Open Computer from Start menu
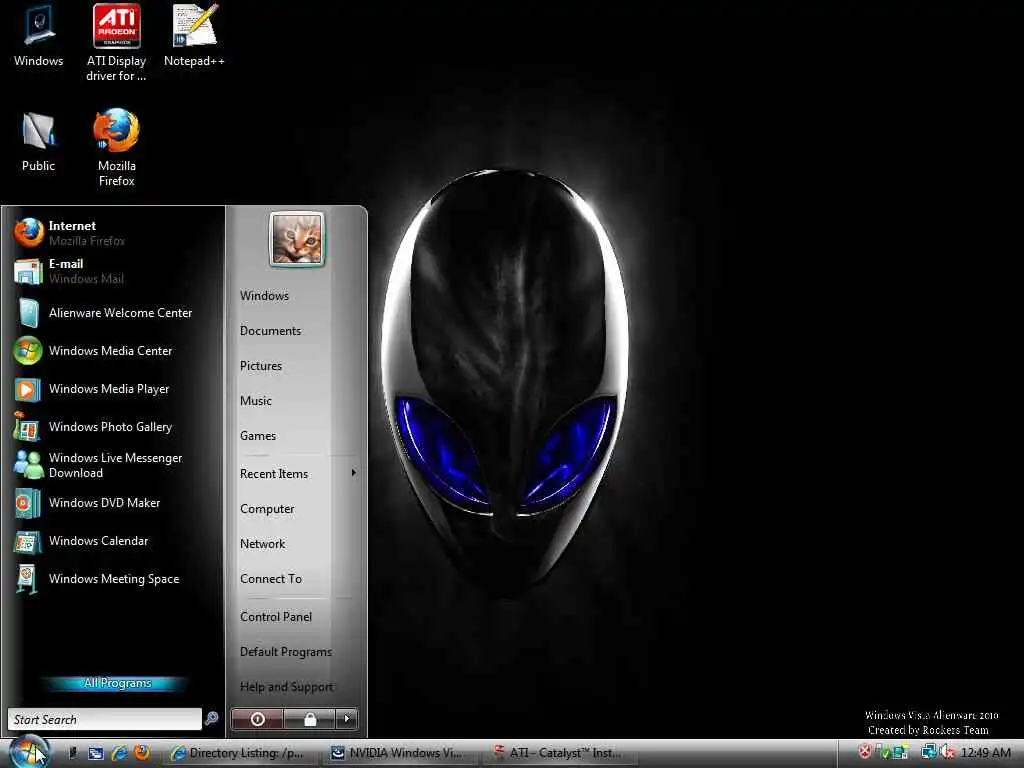 pyautogui.click(x=267, y=509)
